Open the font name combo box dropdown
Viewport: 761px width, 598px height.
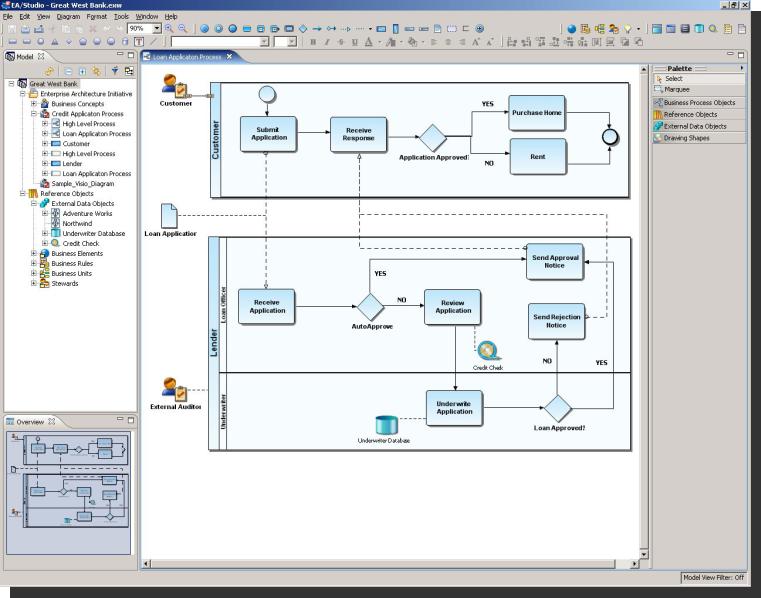264,42
